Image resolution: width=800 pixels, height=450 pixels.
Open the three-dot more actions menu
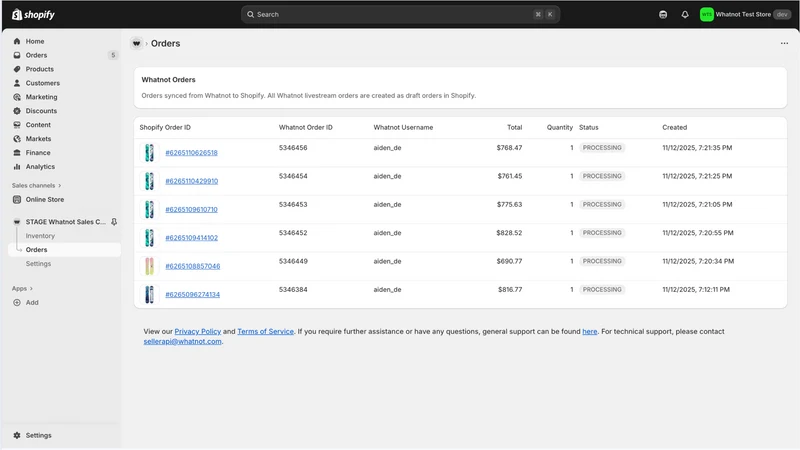pos(784,43)
